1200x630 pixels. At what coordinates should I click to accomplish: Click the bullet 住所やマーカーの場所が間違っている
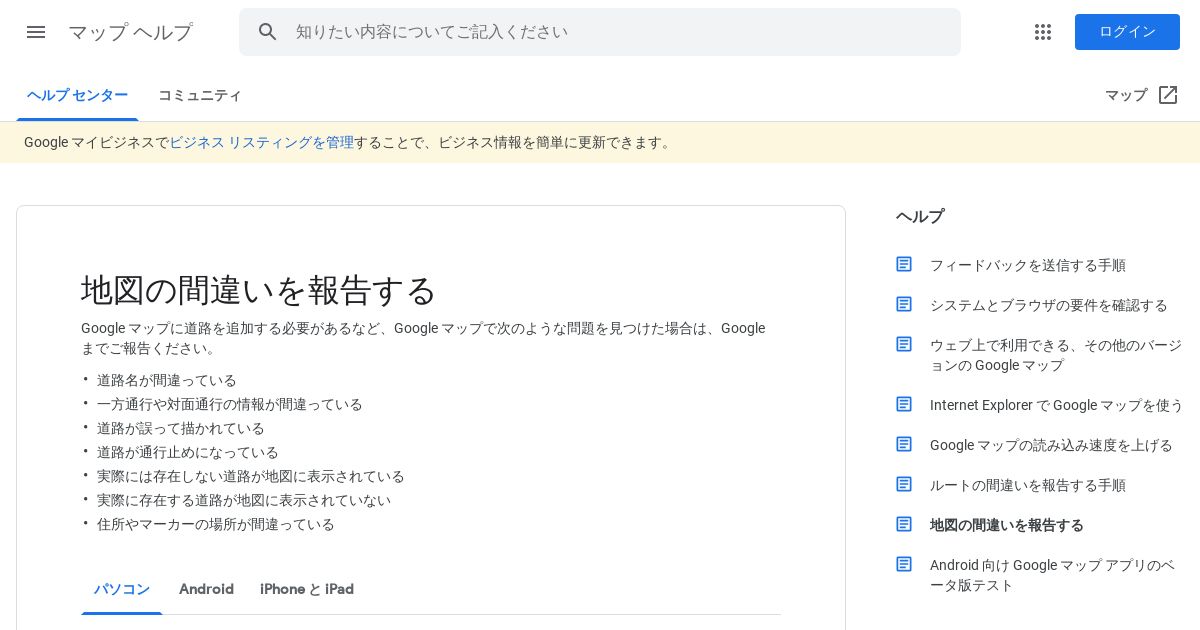[216, 524]
